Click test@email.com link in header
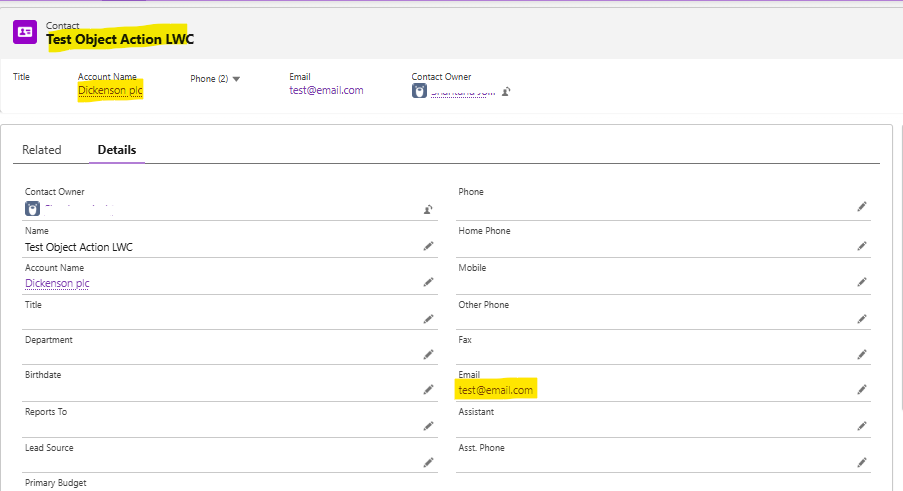This screenshot has width=903, height=491. pos(326,90)
